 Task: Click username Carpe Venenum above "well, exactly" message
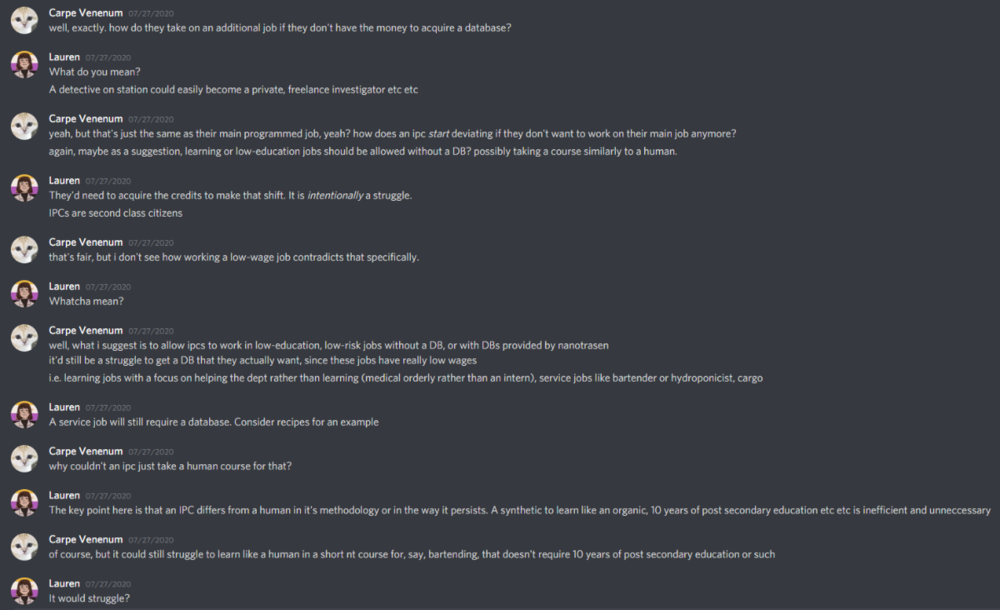coord(86,12)
